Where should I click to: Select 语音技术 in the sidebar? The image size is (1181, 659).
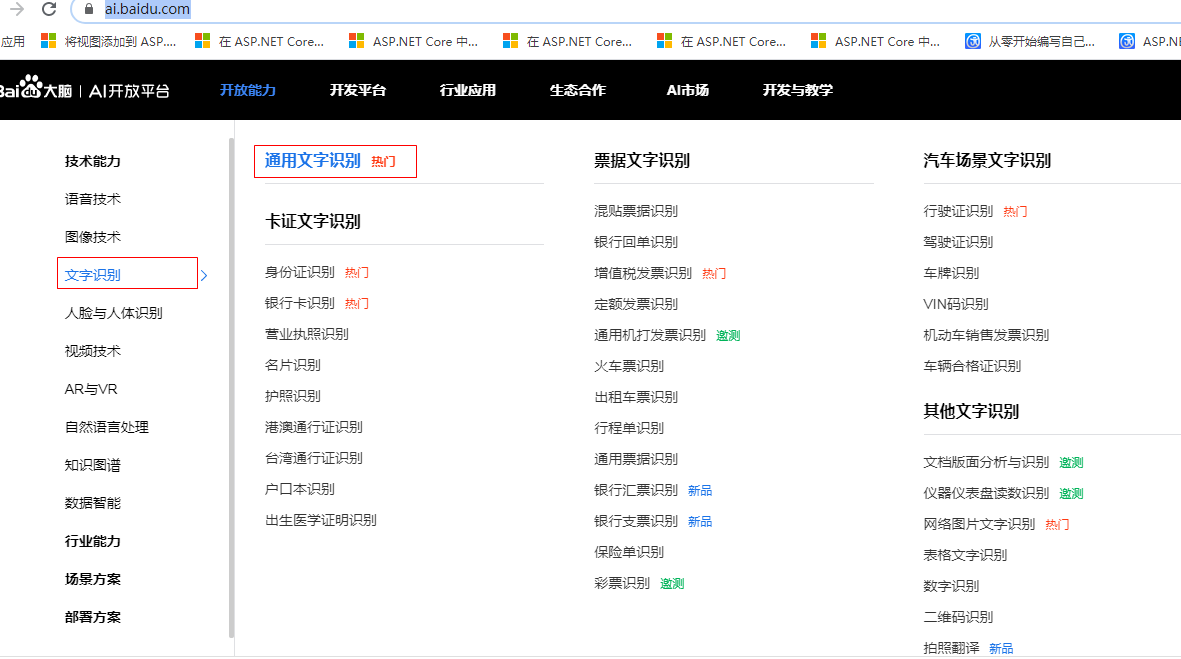tap(93, 199)
